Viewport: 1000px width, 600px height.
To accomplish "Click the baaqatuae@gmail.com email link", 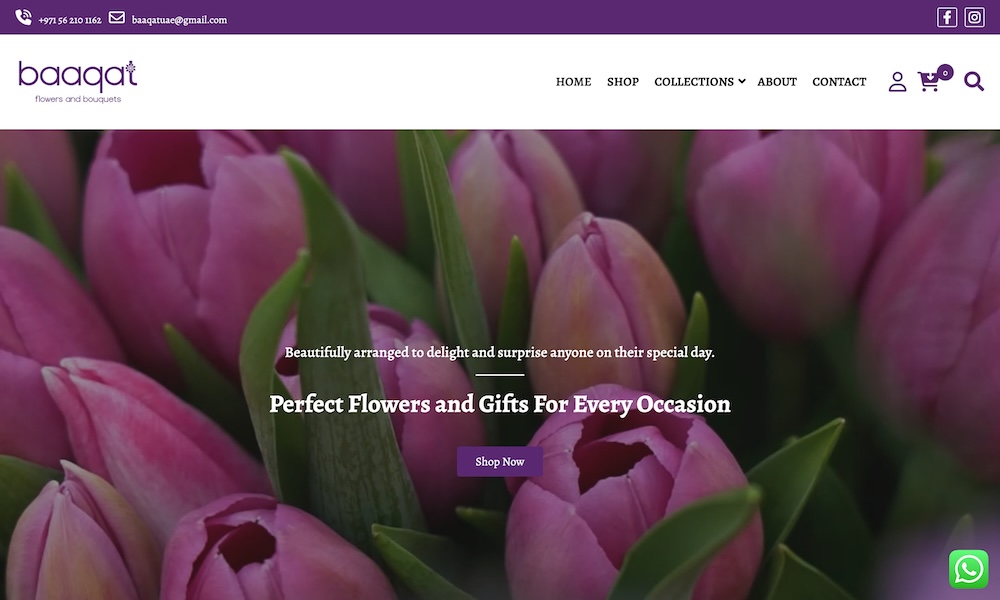I will pyautogui.click(x=179, y=20).
